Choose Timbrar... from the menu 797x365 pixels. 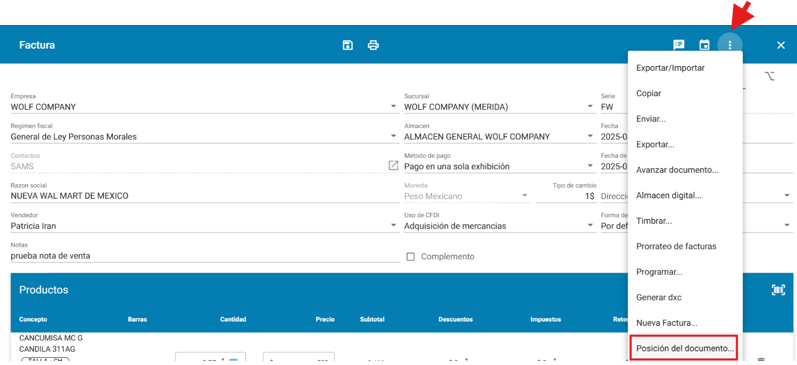(685, 221)
